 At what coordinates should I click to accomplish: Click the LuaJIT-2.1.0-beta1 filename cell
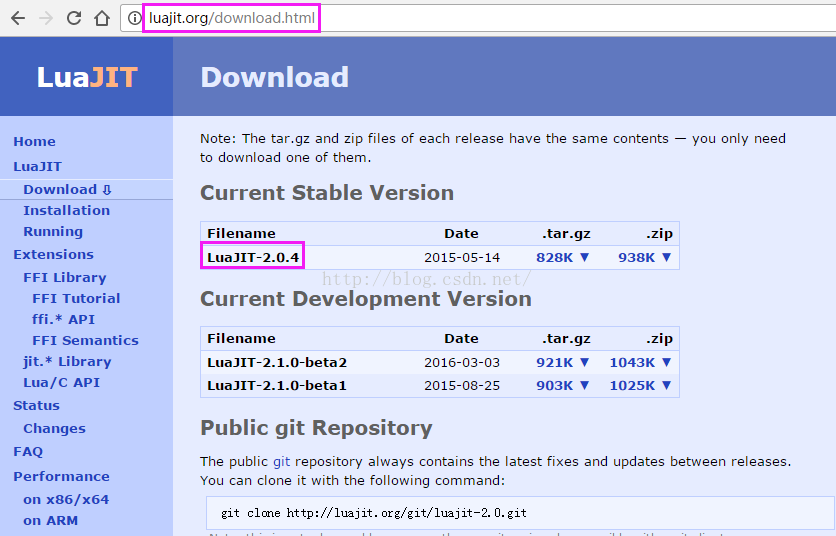[277, 385]
